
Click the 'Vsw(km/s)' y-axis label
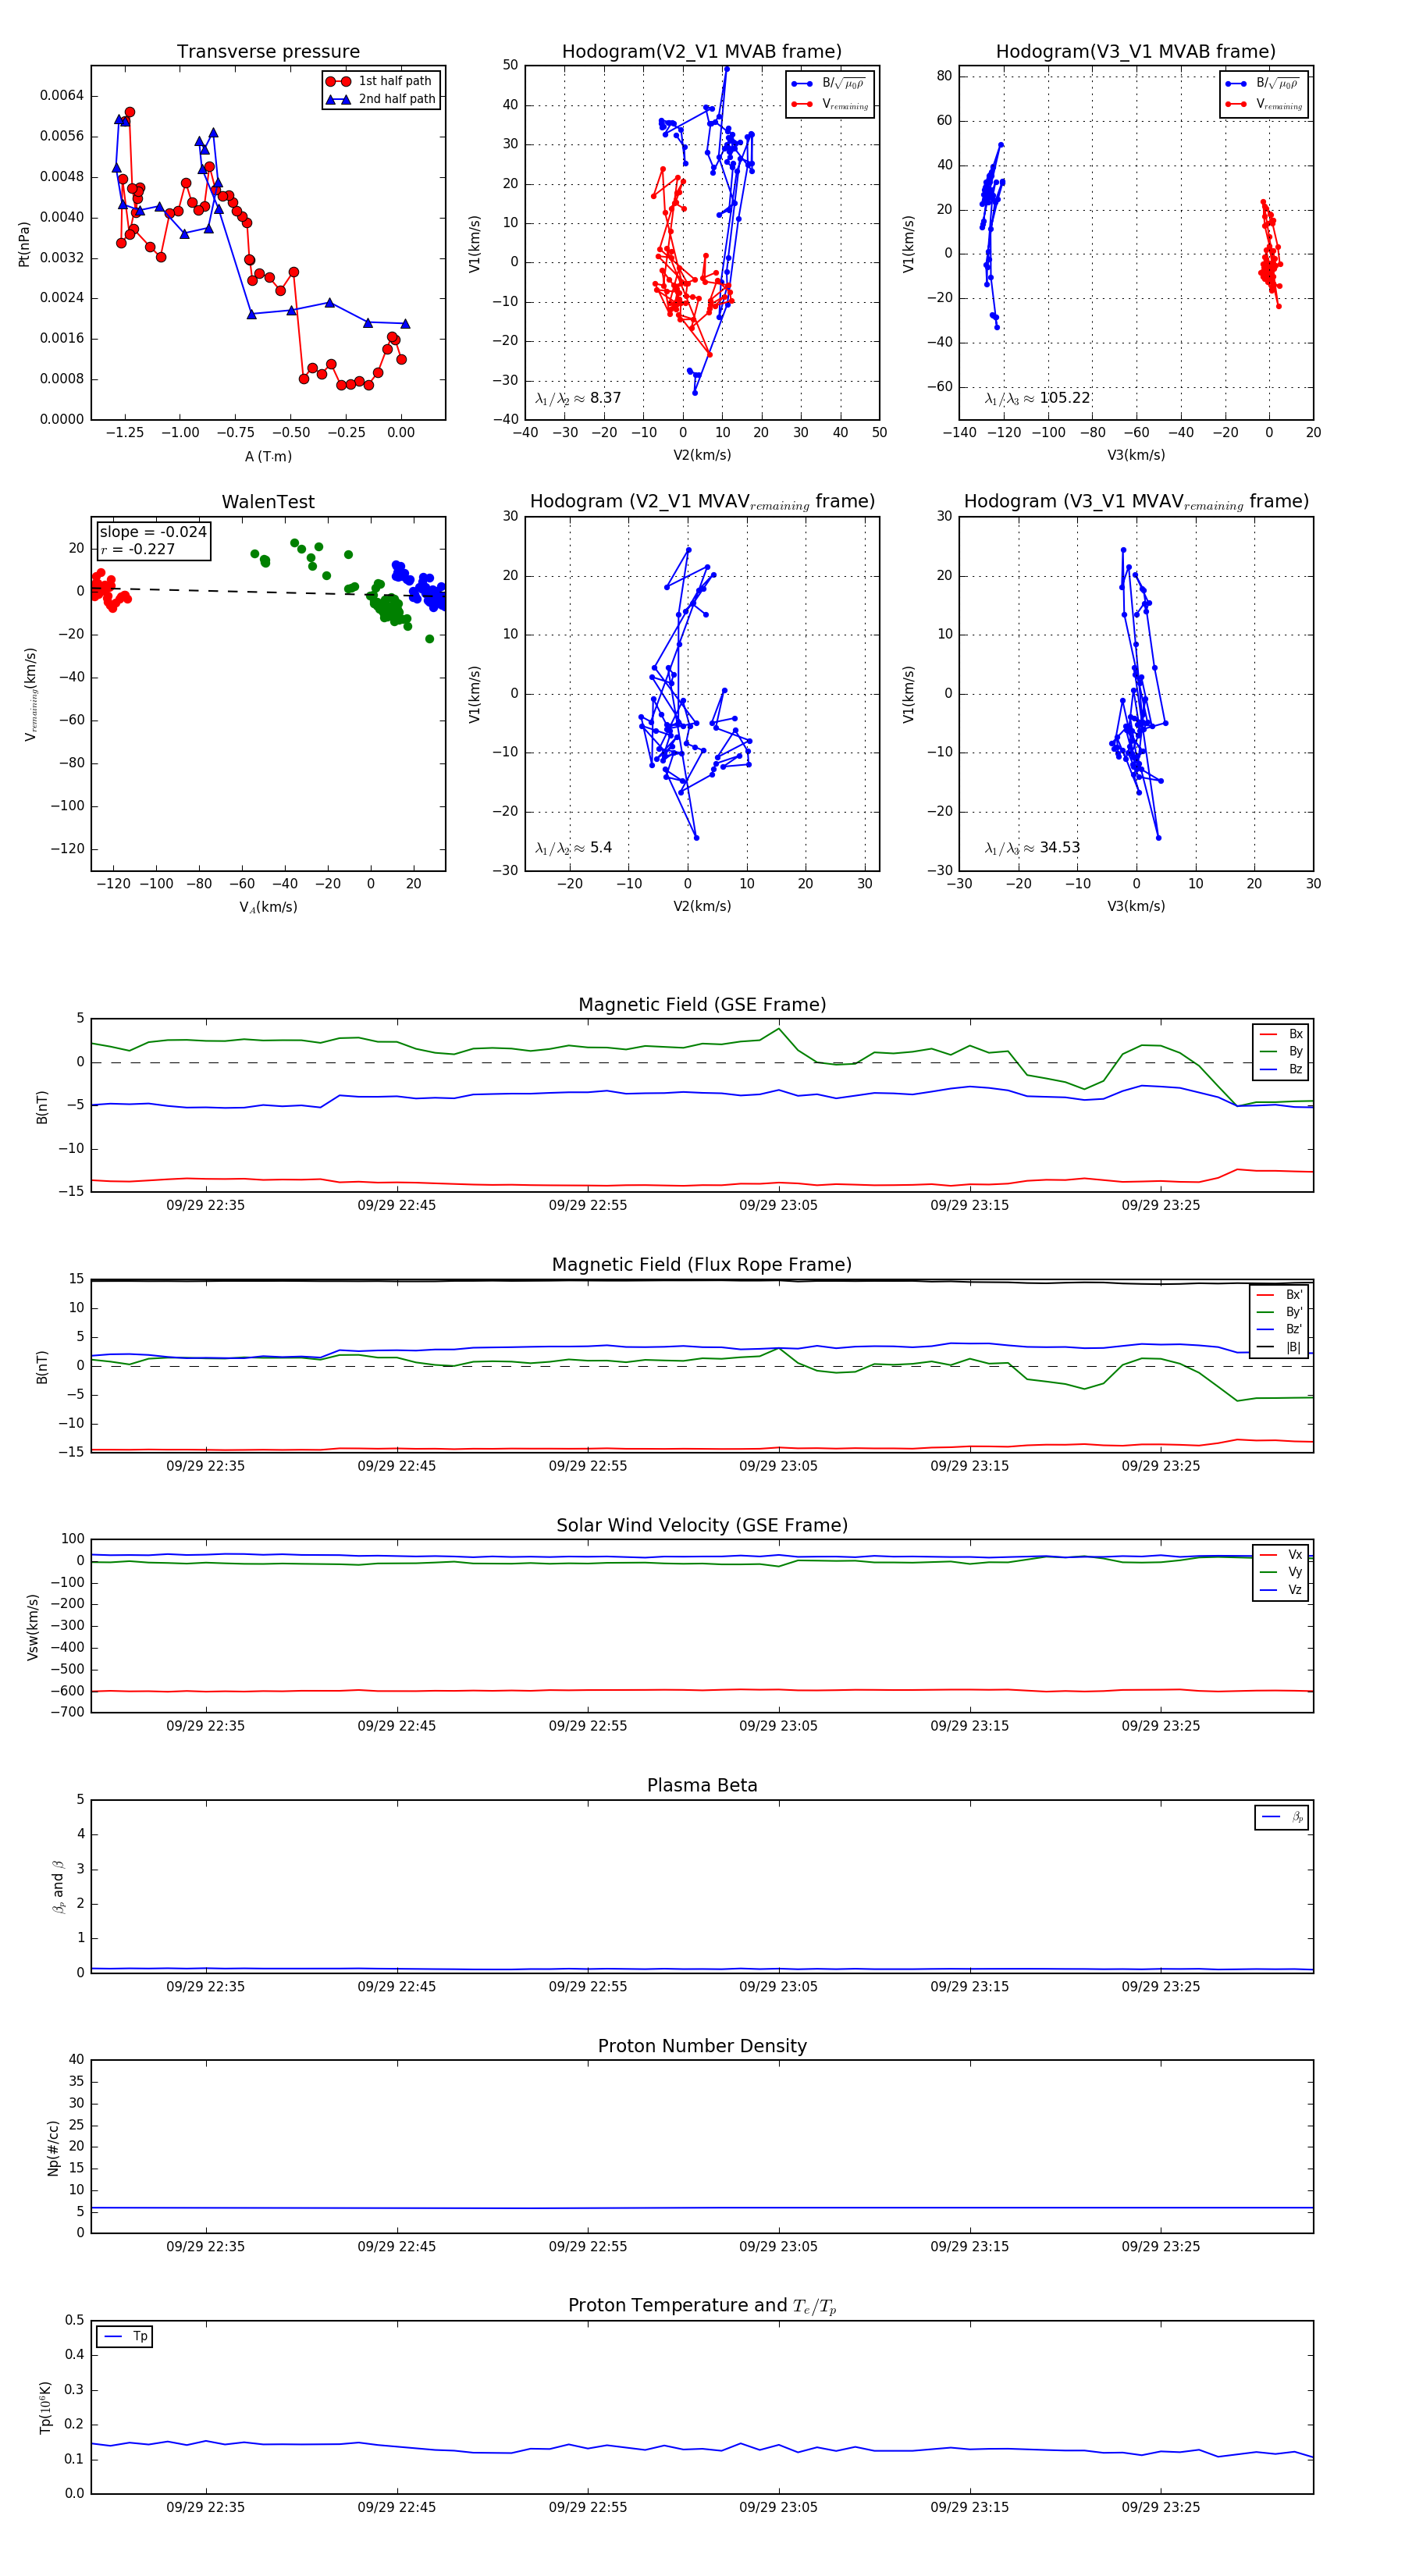click(33, 1627)
